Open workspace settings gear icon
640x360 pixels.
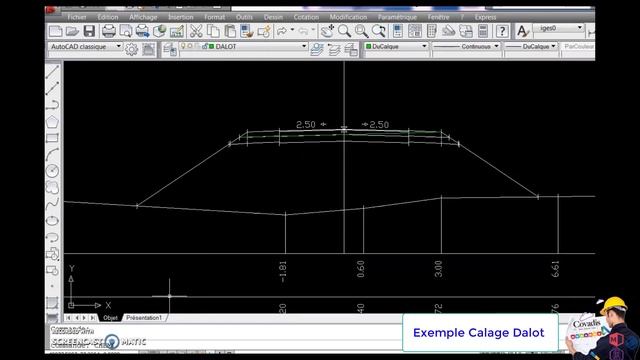tap(131, 49)
